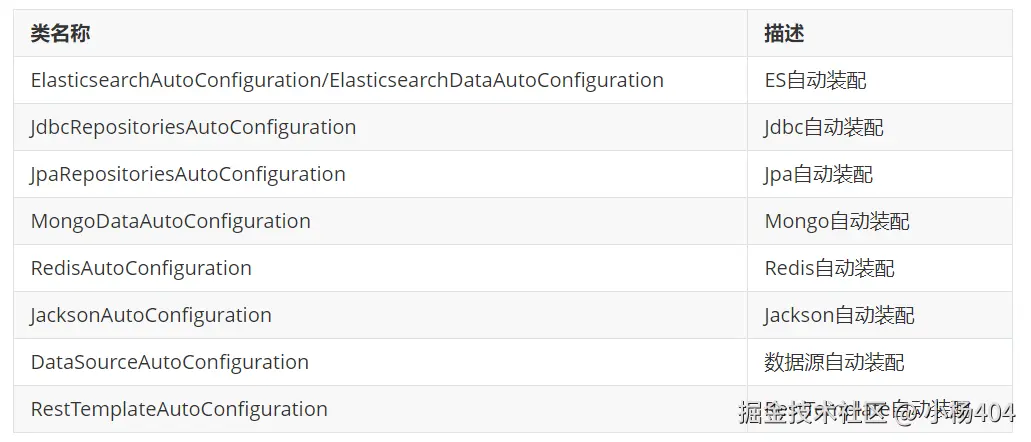Click the DataSourceAutoConfiguration class name
This screenshot has height=442, width=1031.
click(x=170, y=362)
